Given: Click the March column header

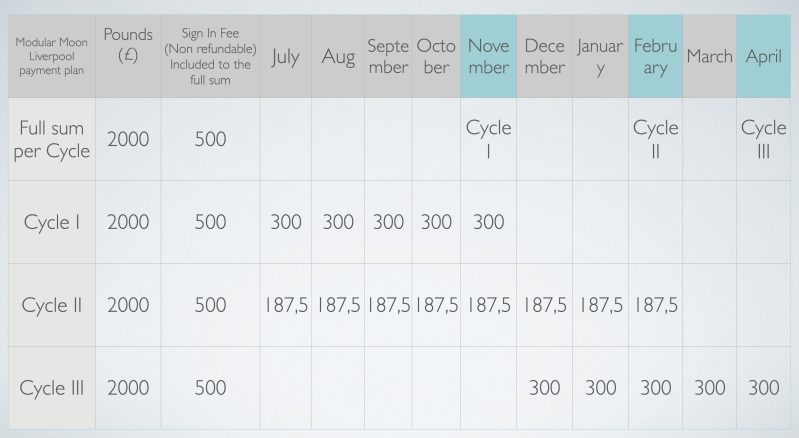Looking at the screenshot, I should pyautogui.click(x=709, y=57).
